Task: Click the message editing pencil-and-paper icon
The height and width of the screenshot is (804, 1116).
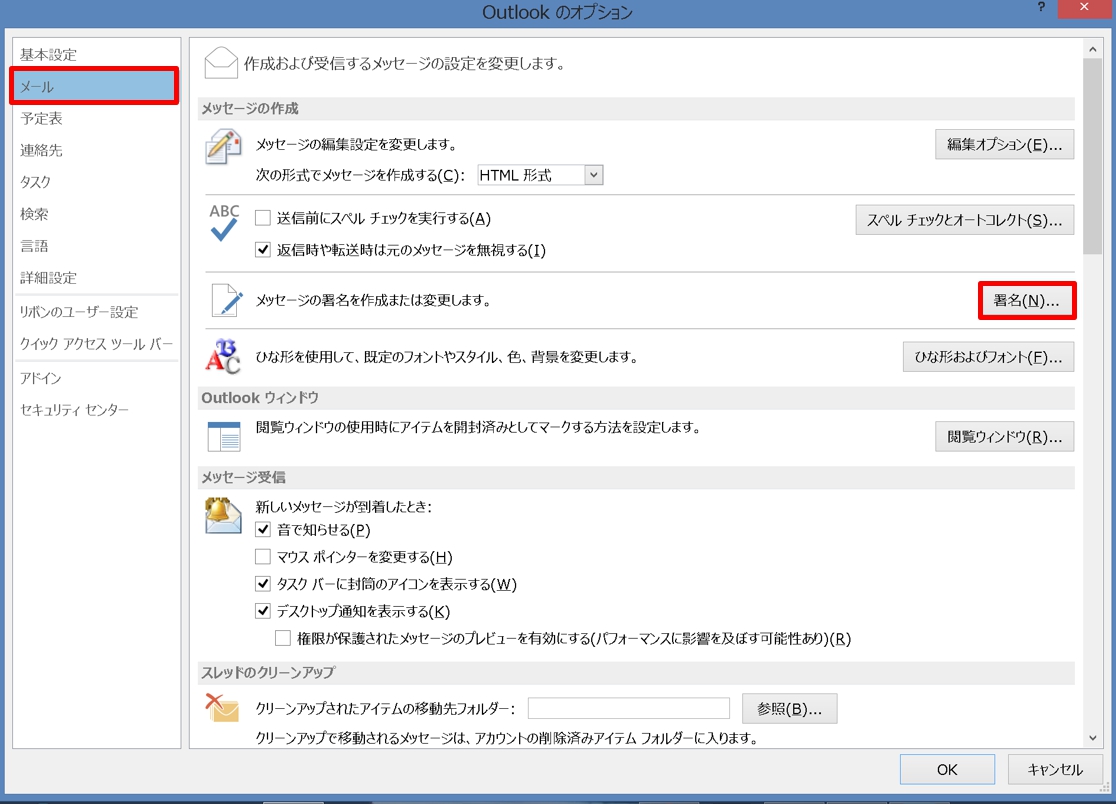Action: 223,147
